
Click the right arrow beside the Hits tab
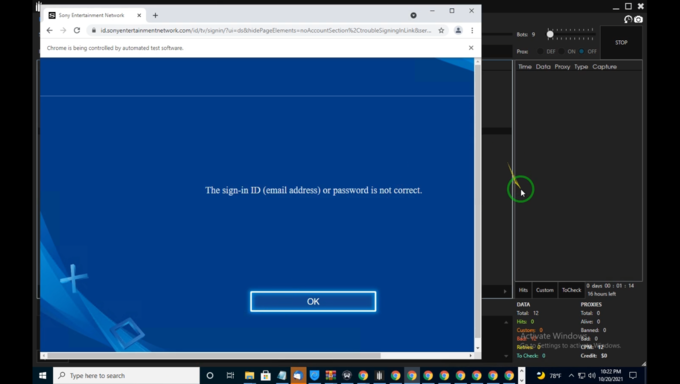pyautogui.click(x=505, y=291)
